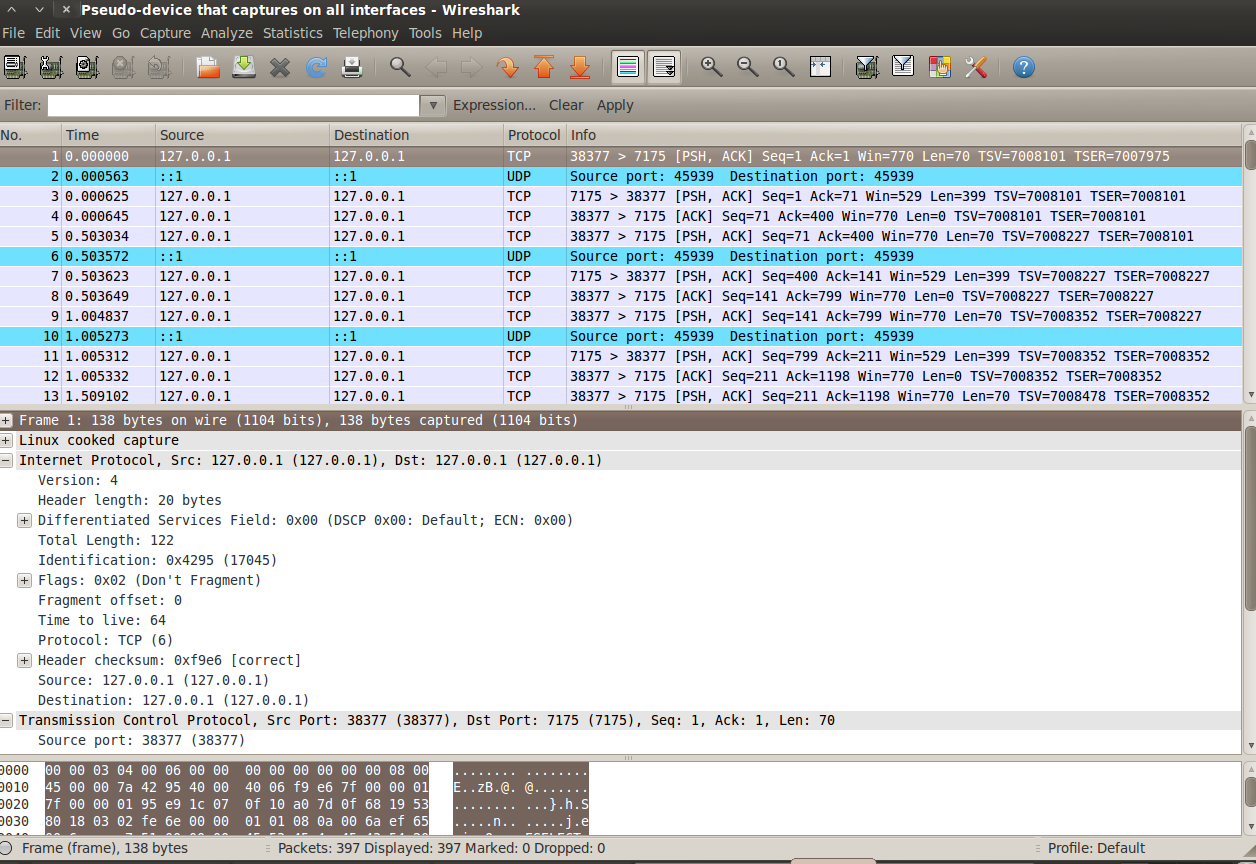Open the Telephony menu
This screenshot has height=864, width=1256.
366,33
